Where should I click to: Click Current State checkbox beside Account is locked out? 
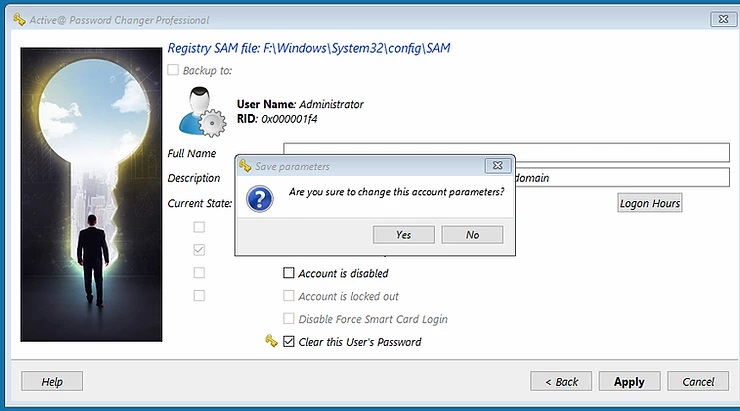point(199,295)
